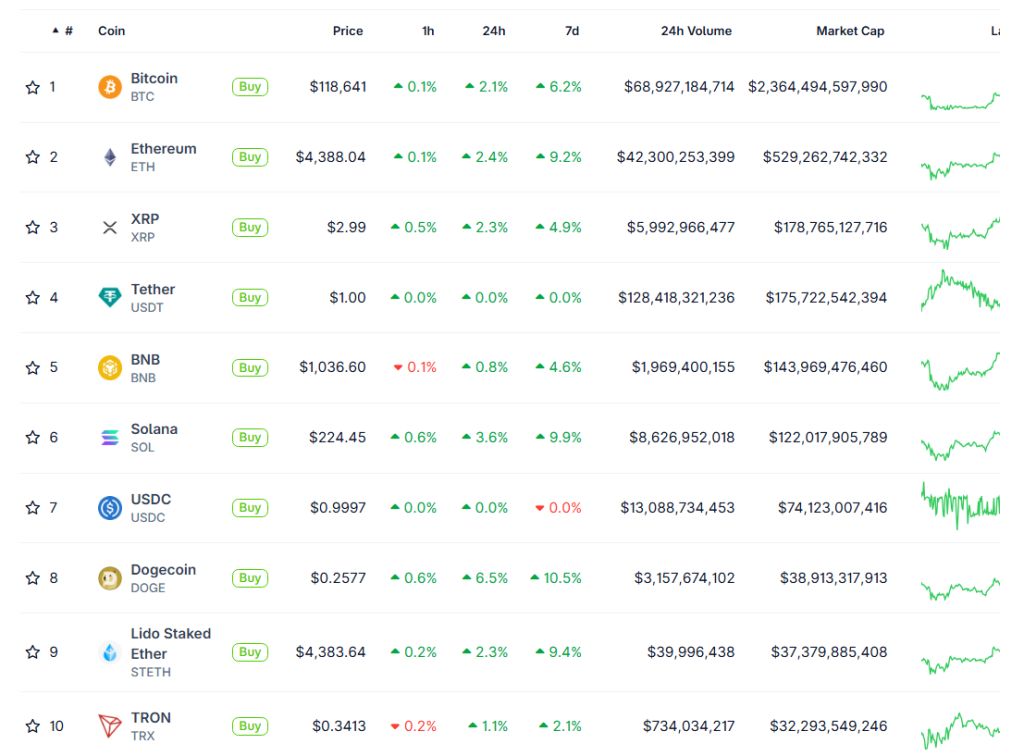
Task: Select the Solana logo icon
Action: click(x=110, y=436)
